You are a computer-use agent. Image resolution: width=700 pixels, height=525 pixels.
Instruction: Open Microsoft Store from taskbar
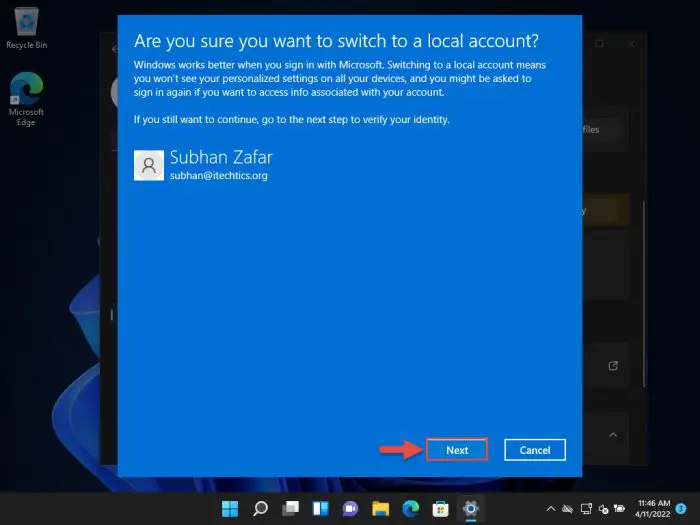tap(440, 508)
